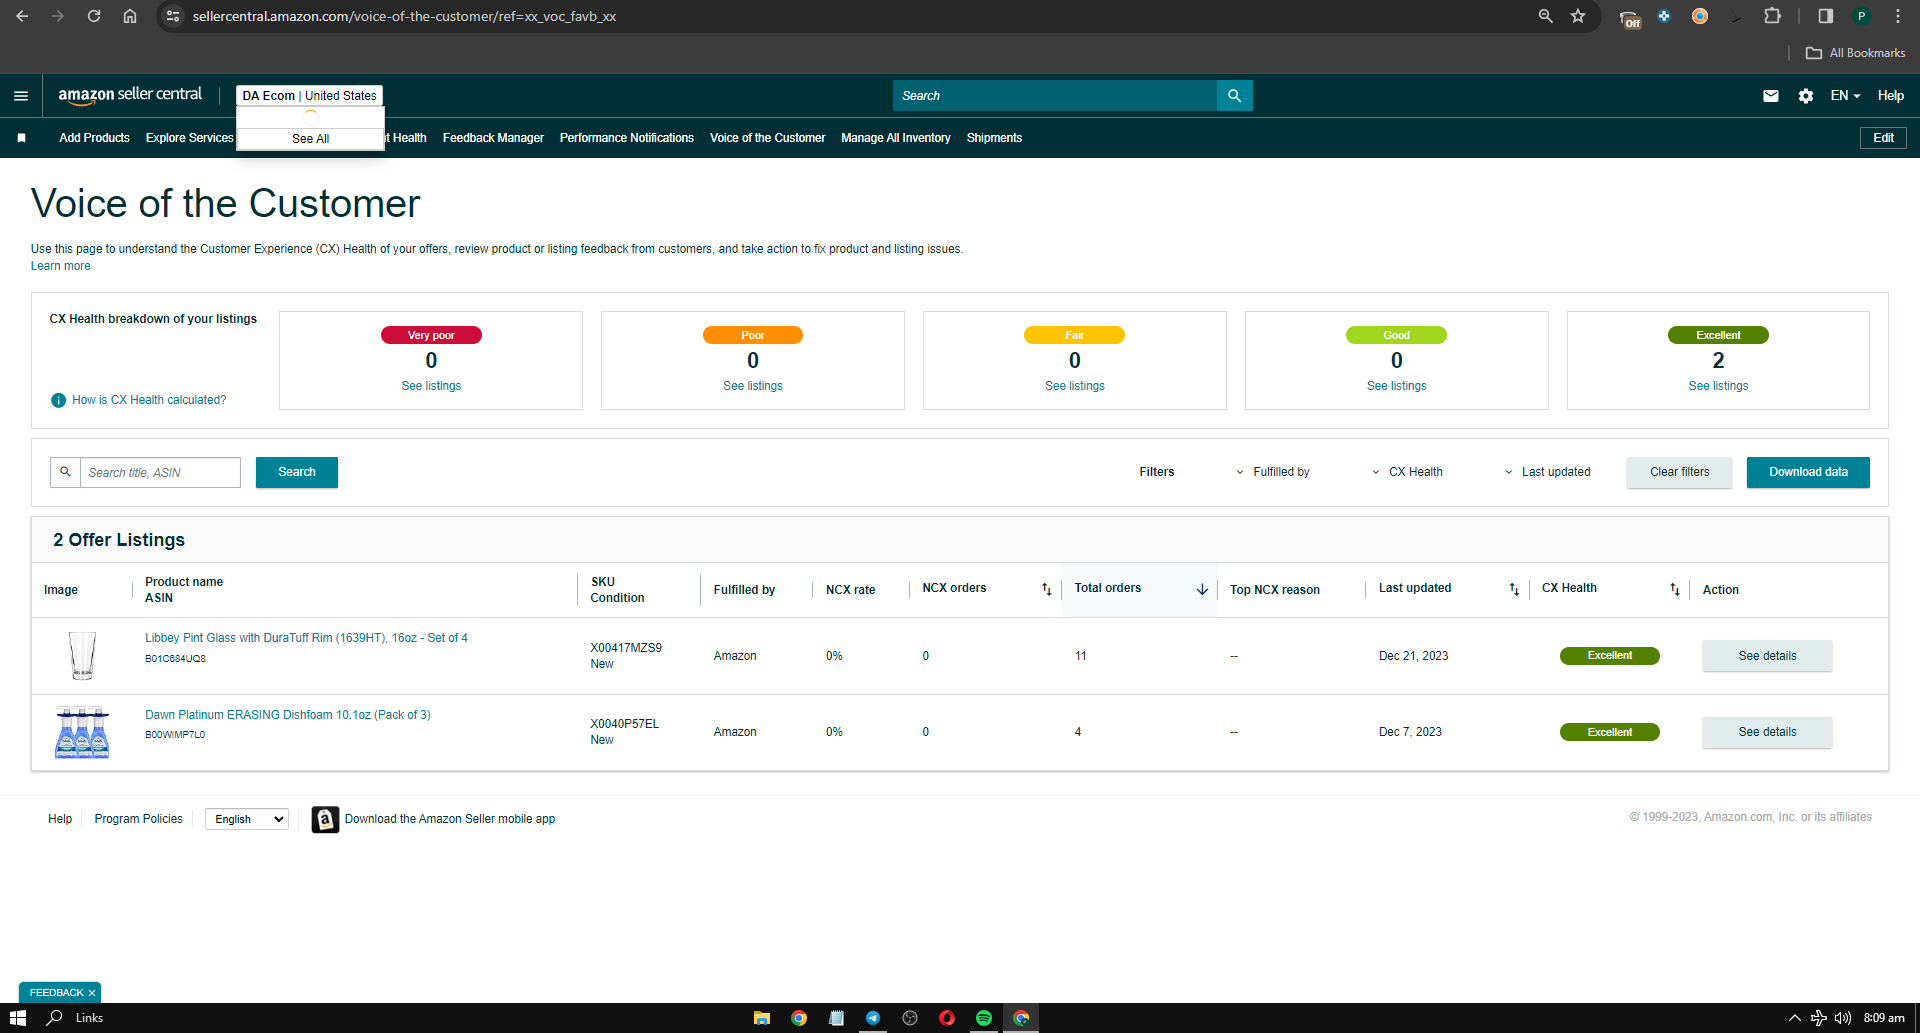Click the Amazon Seller Central logo

click(x=130, y=95)
